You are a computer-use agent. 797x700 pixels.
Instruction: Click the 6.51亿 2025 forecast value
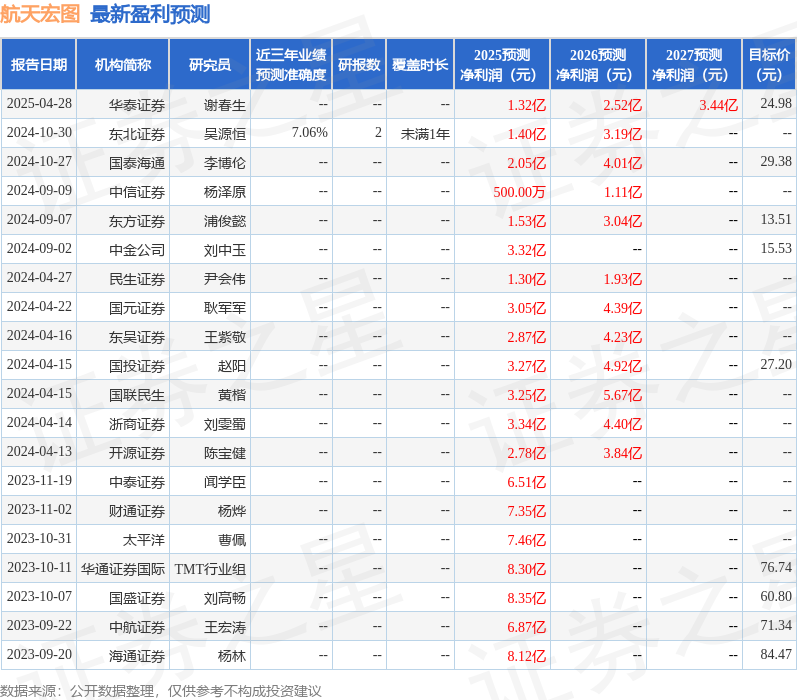point(527,481)
